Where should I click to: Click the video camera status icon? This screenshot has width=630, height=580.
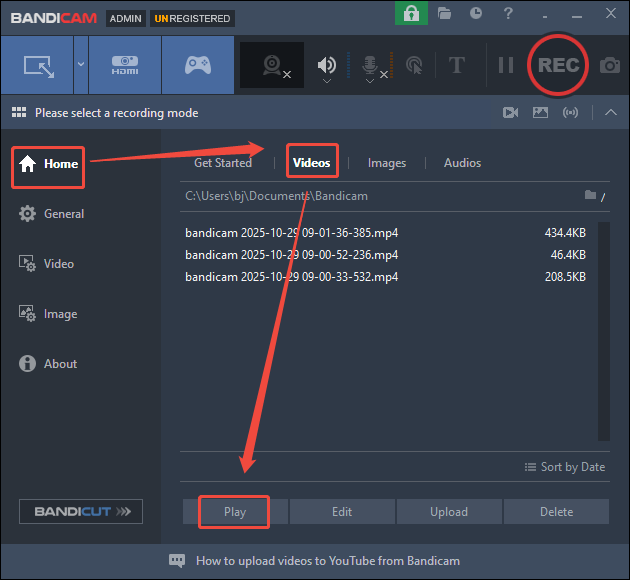510,112
